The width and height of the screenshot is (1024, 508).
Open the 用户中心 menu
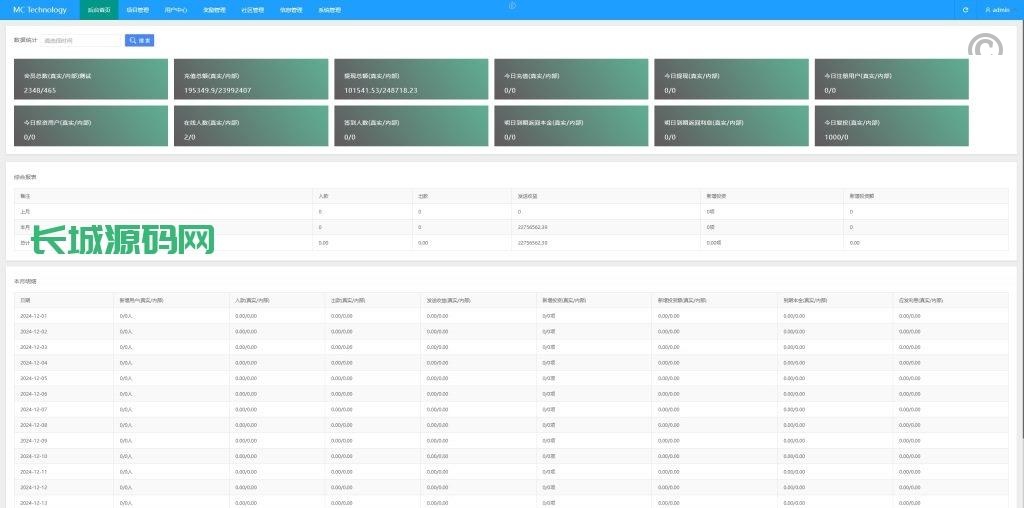pos(176,10)
